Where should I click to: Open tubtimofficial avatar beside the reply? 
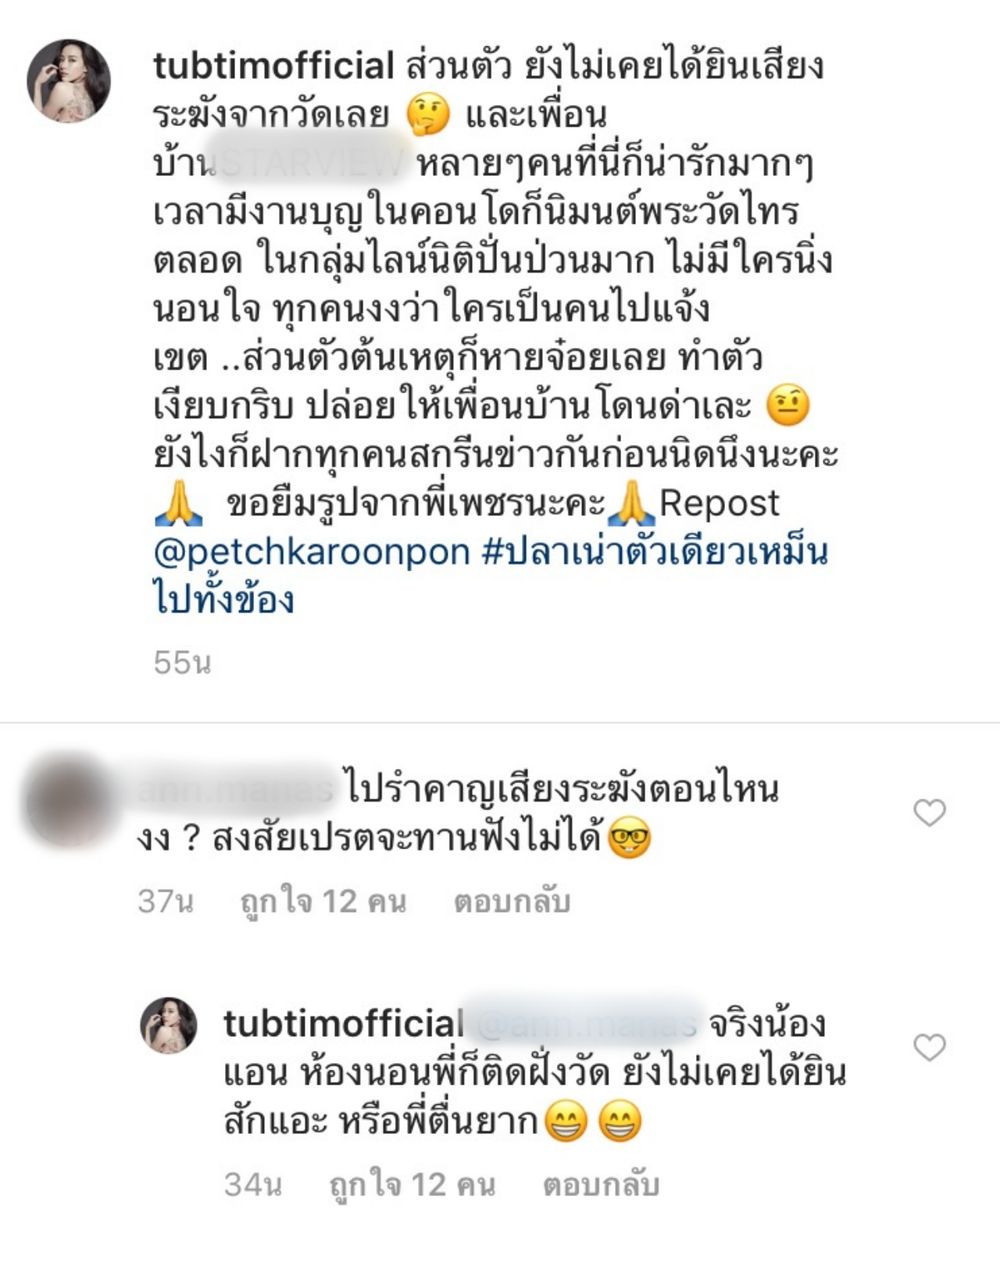click(x=168, y=1025)
